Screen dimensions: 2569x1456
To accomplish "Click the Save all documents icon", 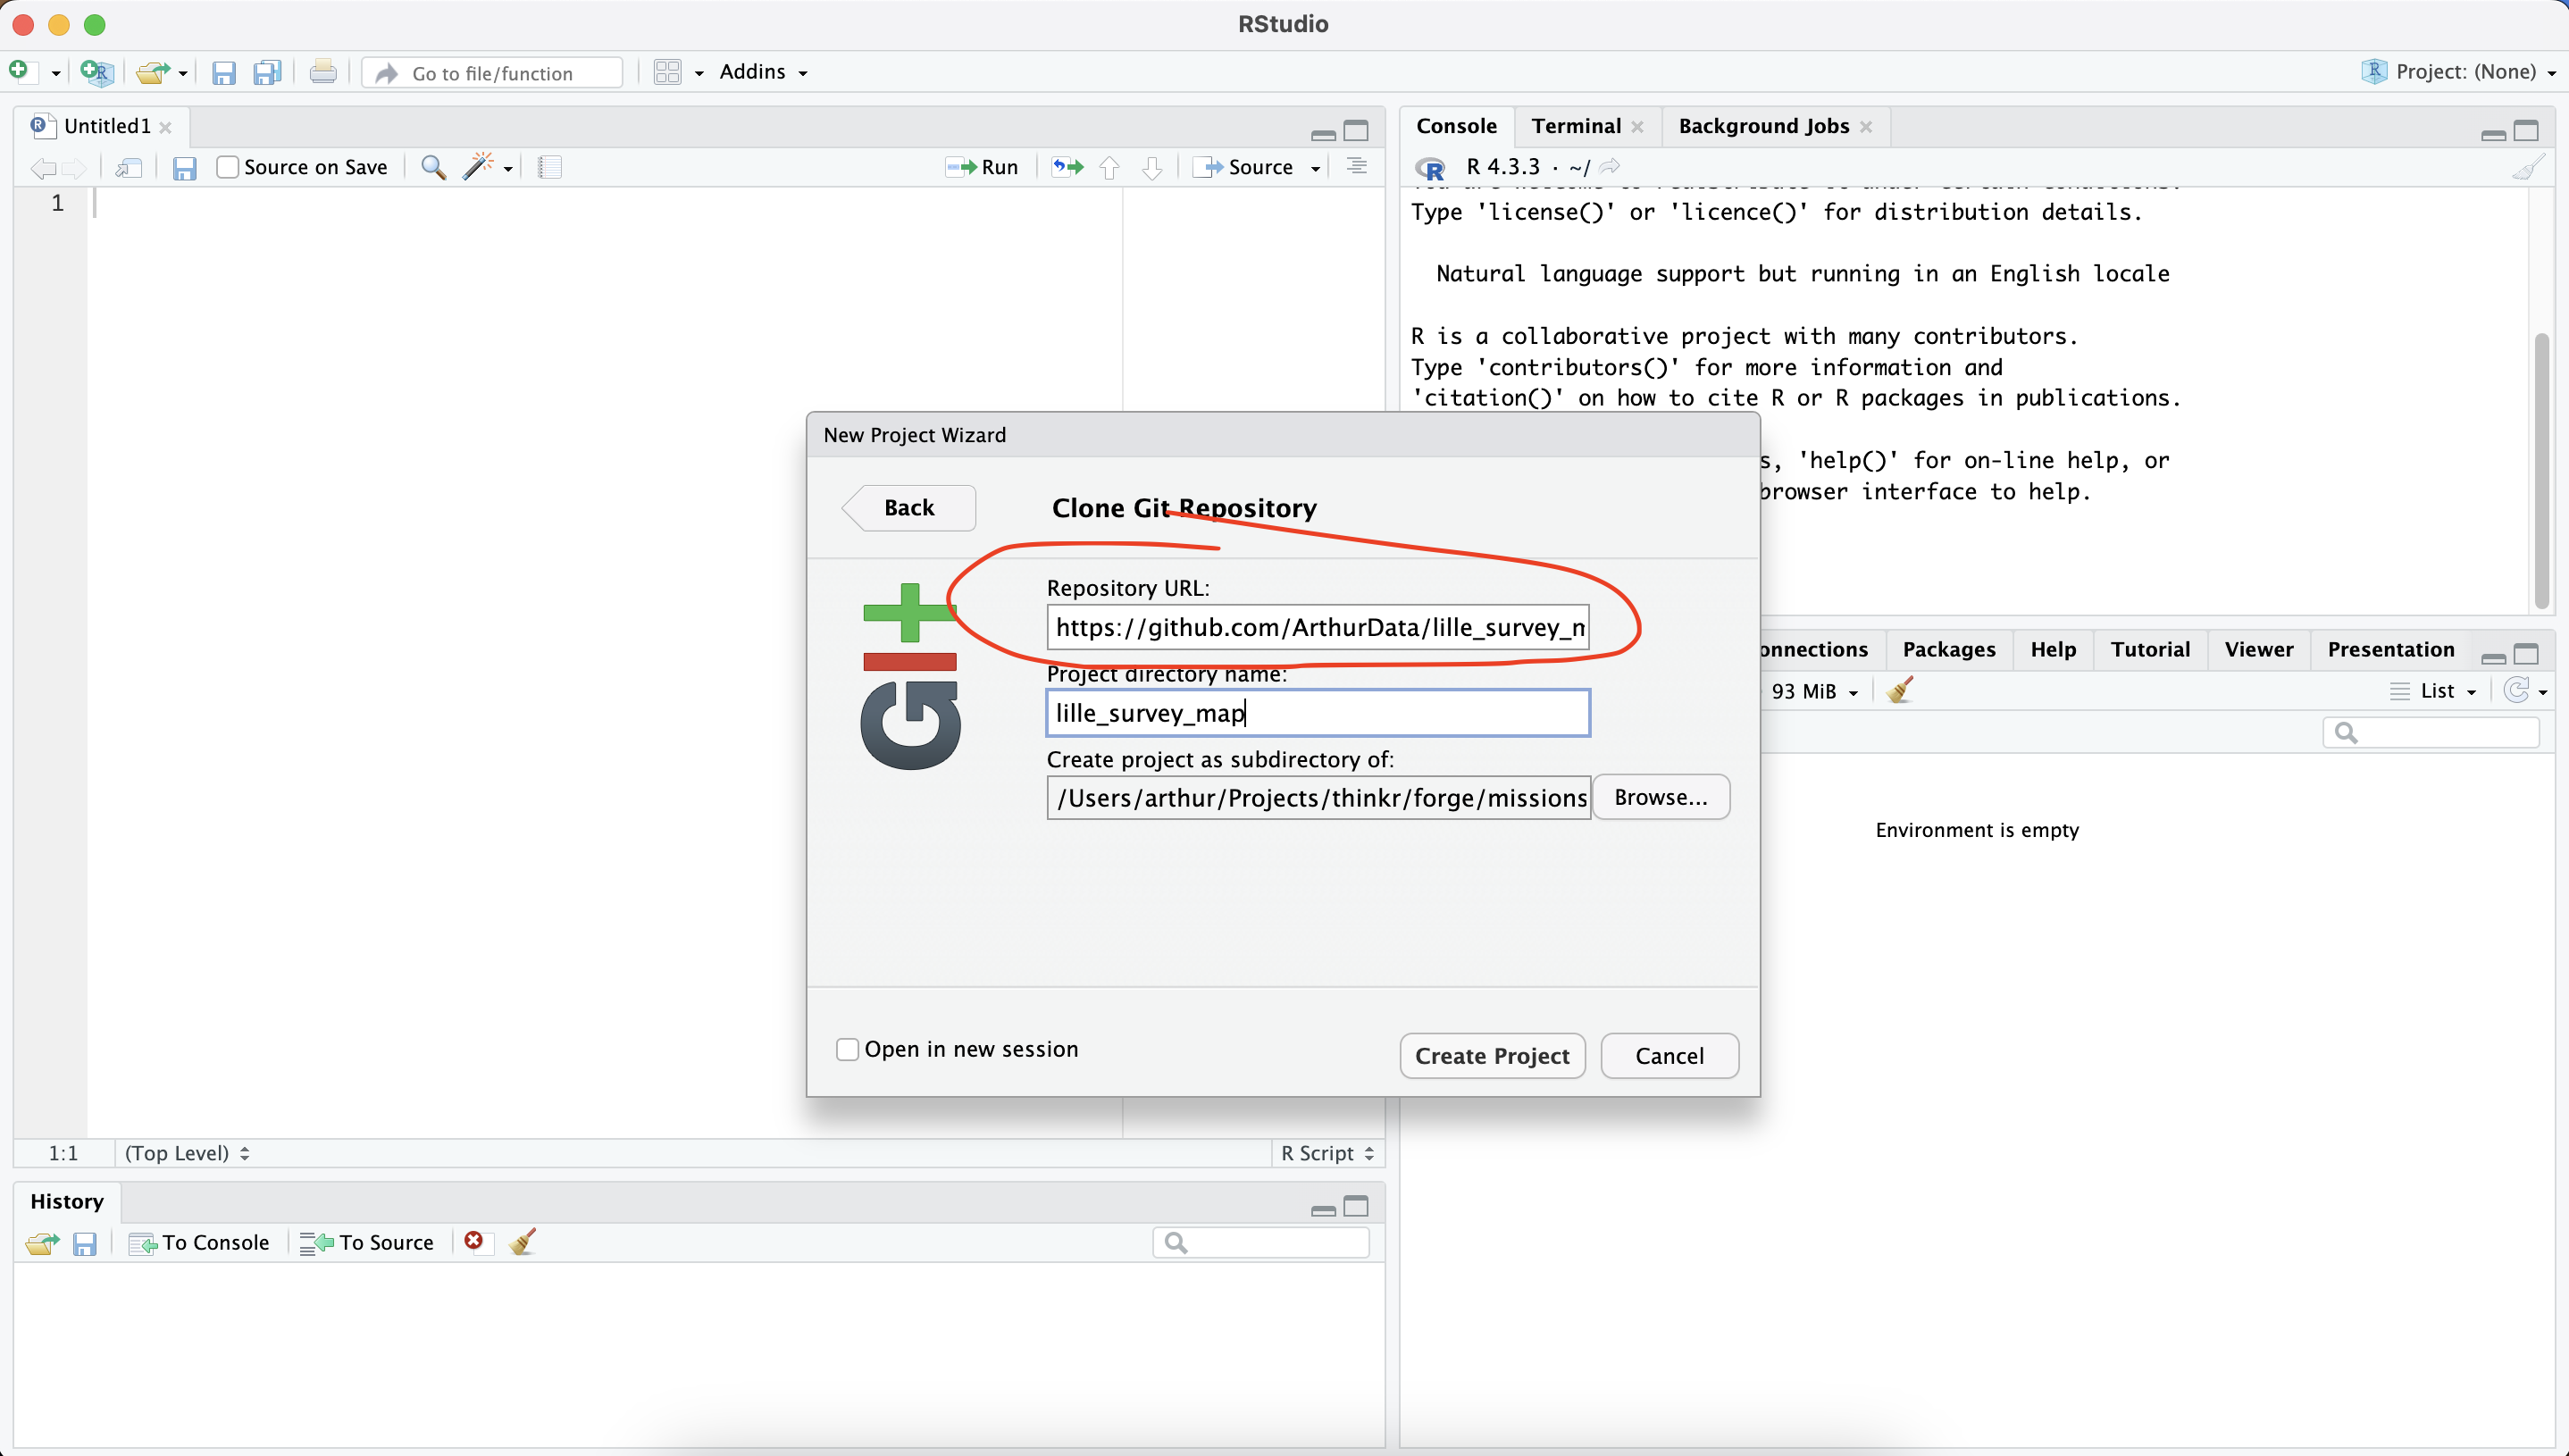I will (x=267, y=72).
